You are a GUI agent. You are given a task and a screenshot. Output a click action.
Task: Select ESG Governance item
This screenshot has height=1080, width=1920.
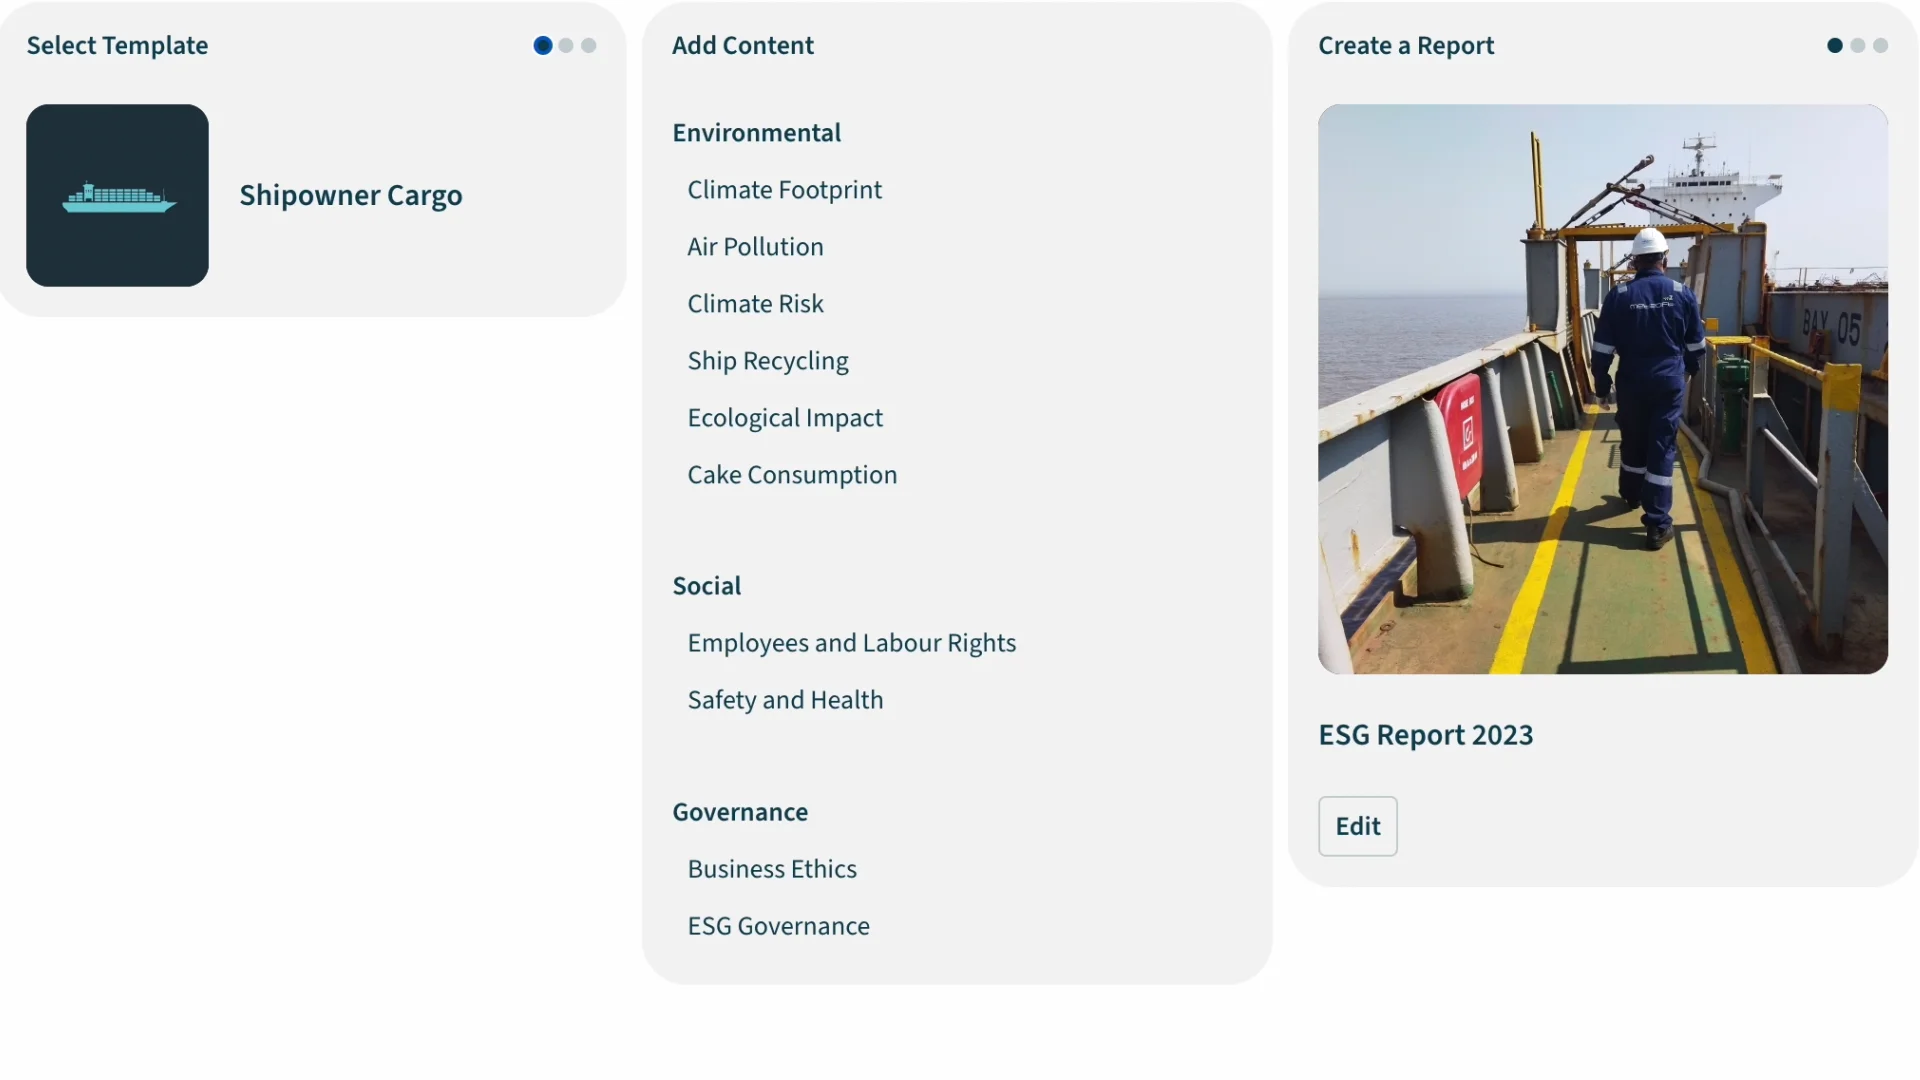(778, 926)
